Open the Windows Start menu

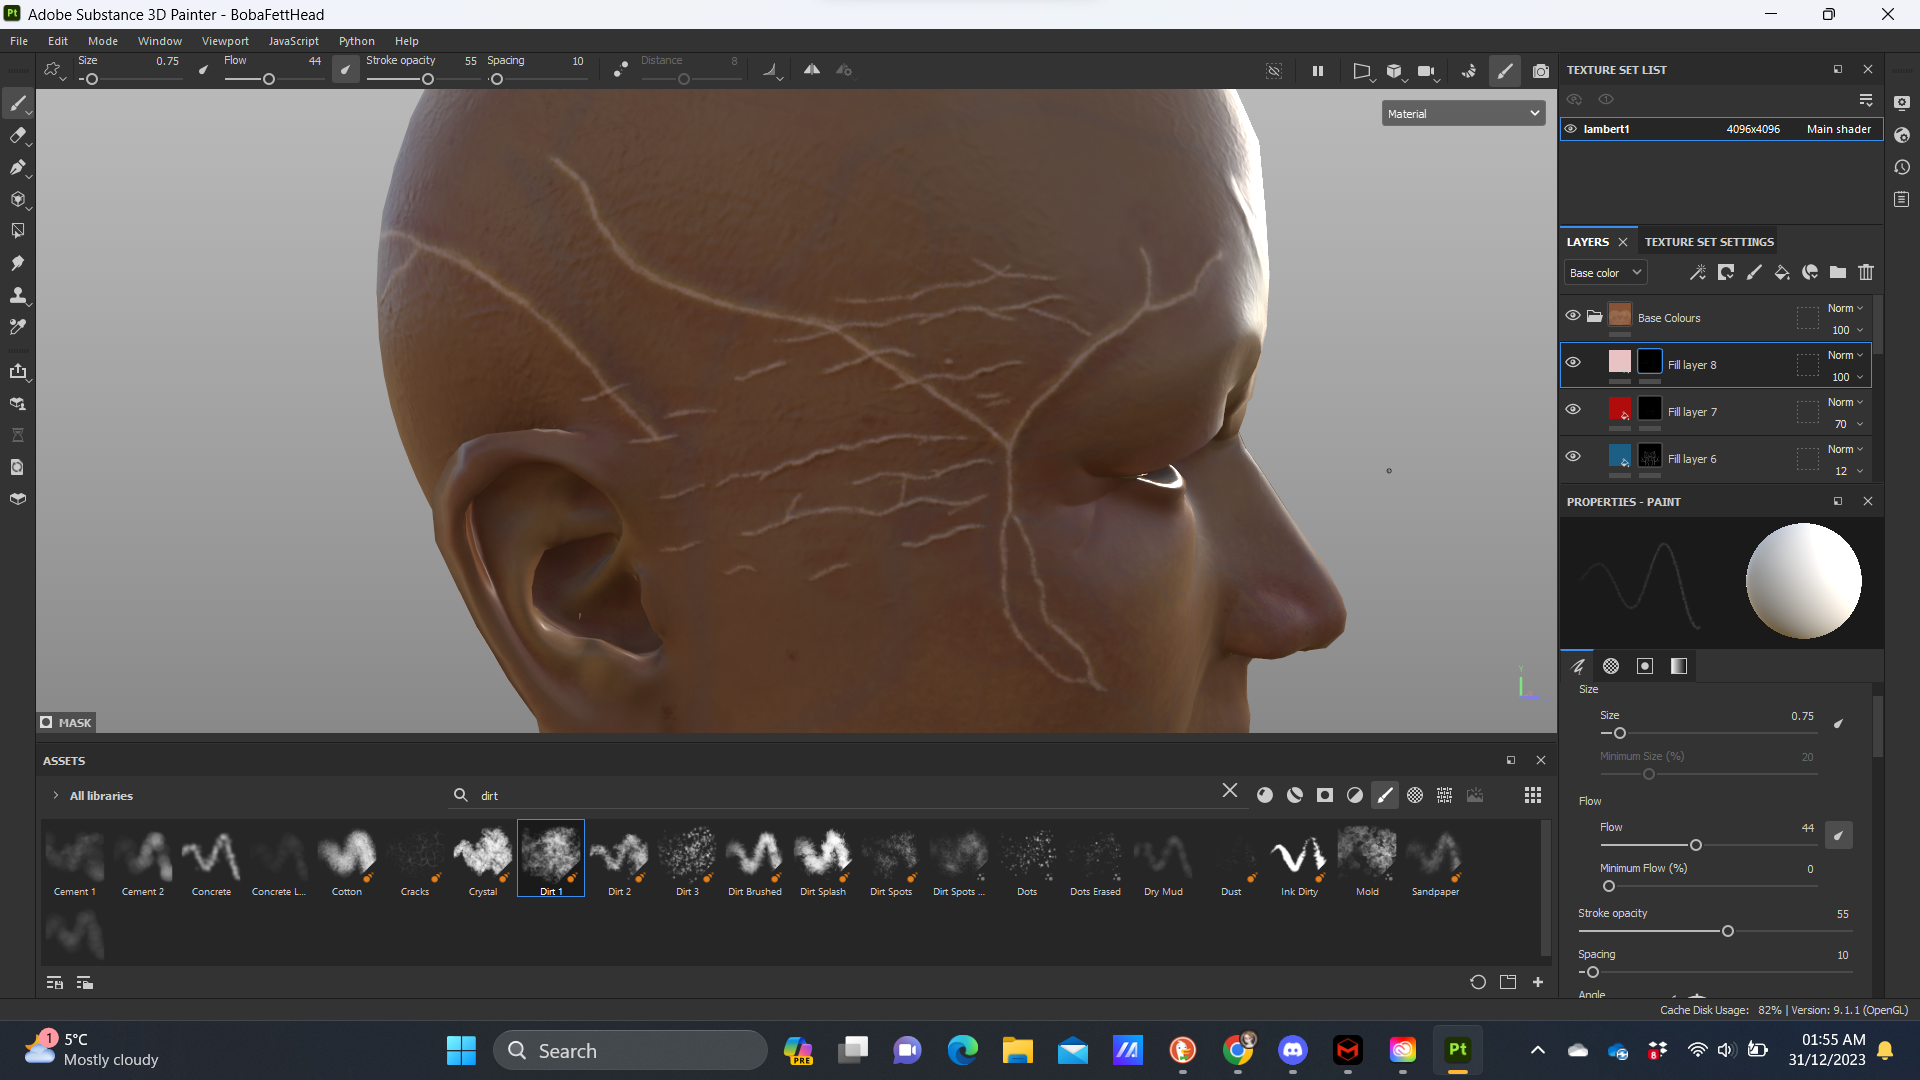coord(461,1050)
